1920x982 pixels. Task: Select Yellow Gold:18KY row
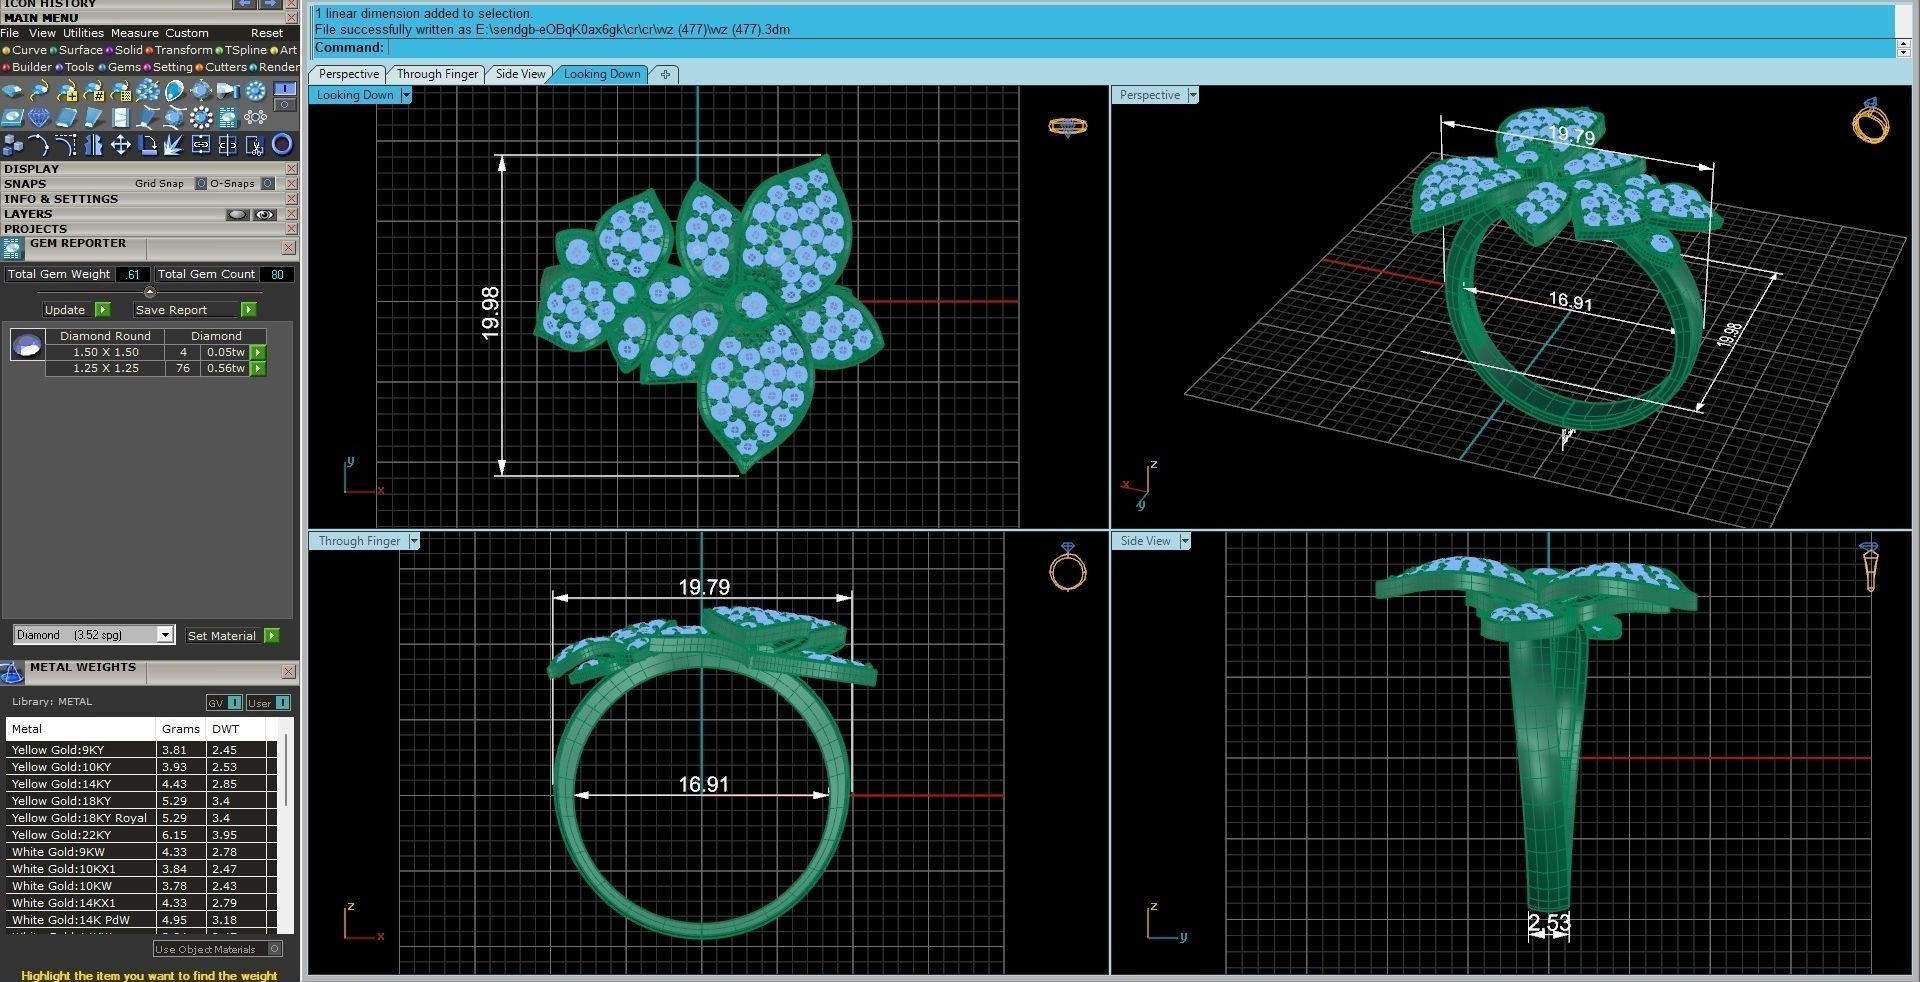tap(141, 801)
